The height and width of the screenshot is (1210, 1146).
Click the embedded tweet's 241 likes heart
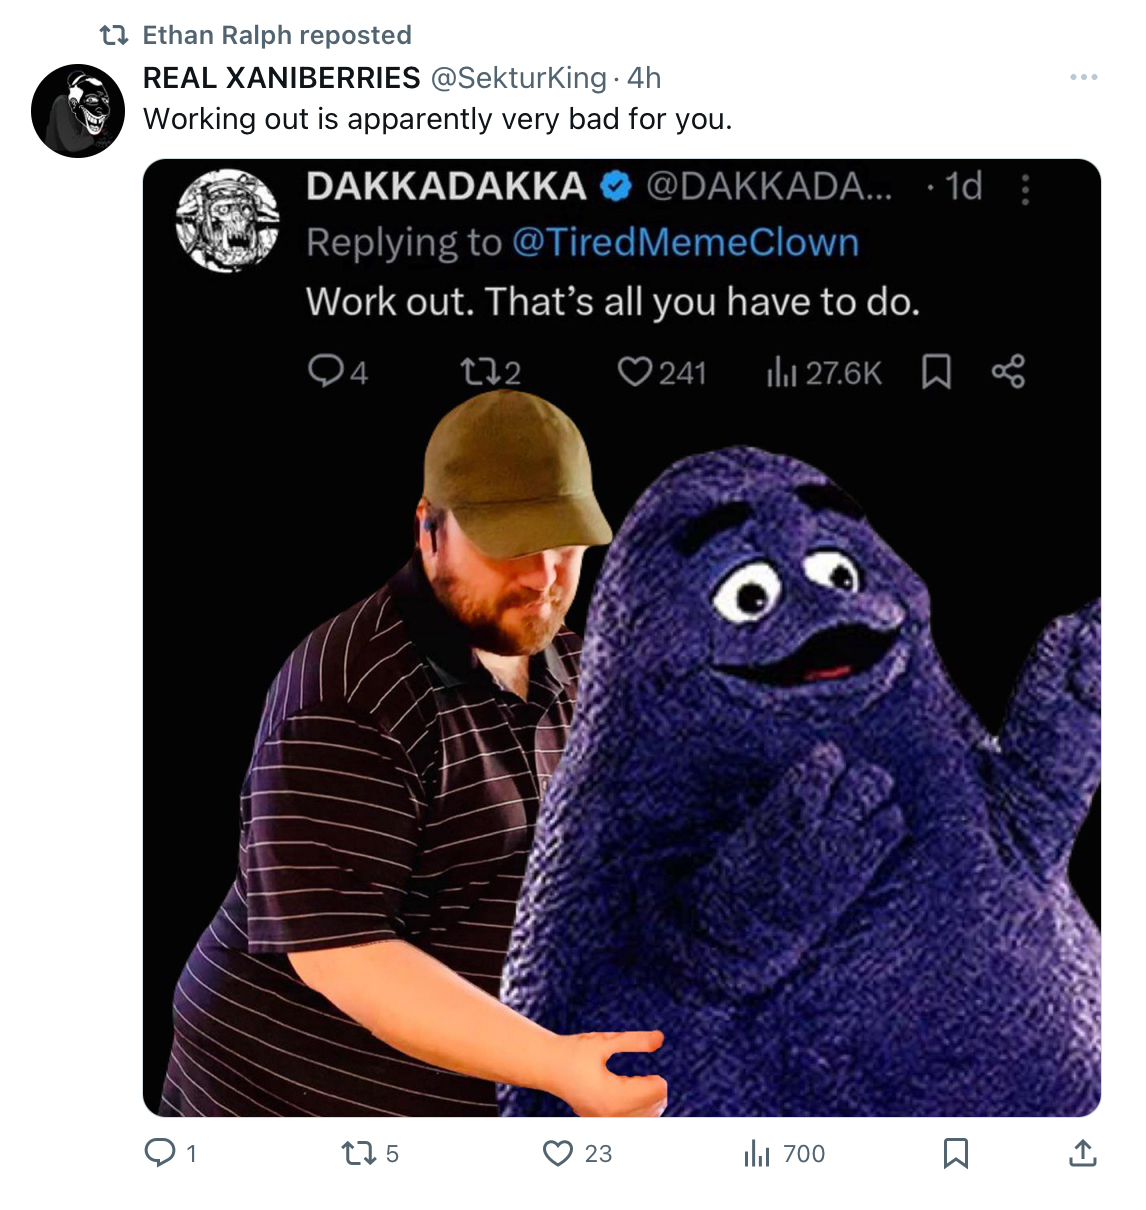click(635, 372)
